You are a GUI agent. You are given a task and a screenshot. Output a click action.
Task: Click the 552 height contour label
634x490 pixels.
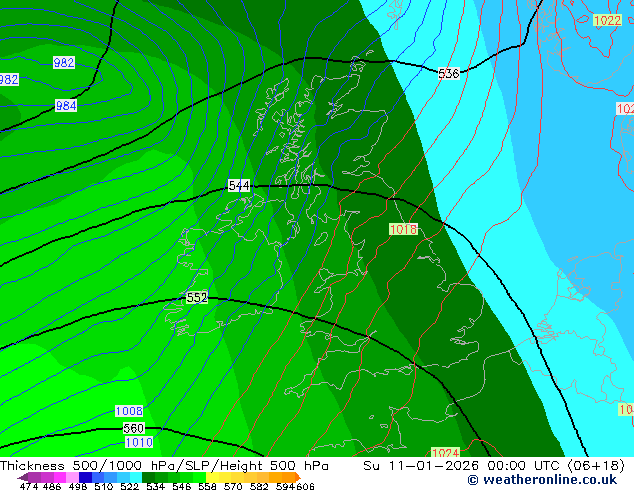point(197,298)
